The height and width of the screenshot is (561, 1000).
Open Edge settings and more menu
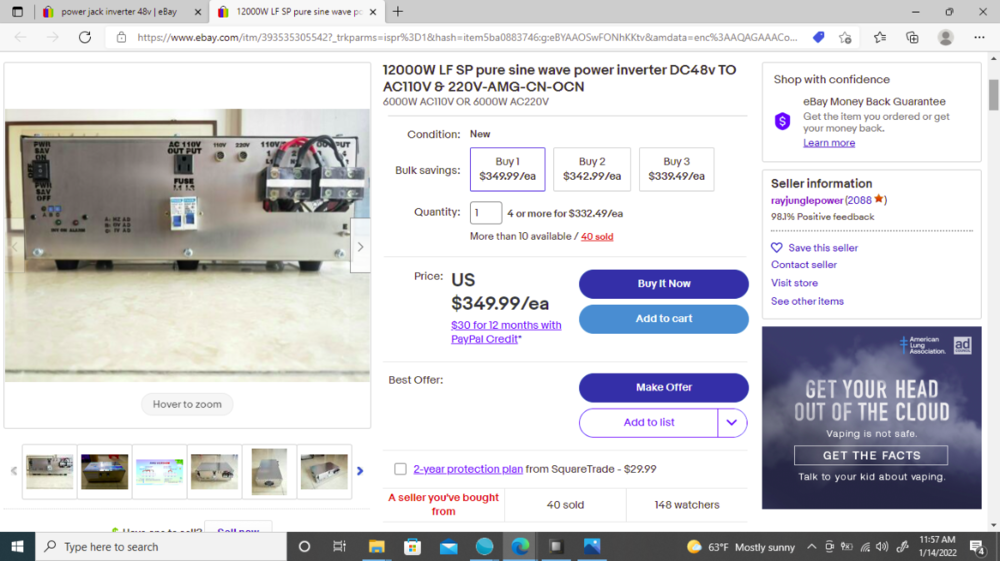pyautogui.click(x=979, y=38)
